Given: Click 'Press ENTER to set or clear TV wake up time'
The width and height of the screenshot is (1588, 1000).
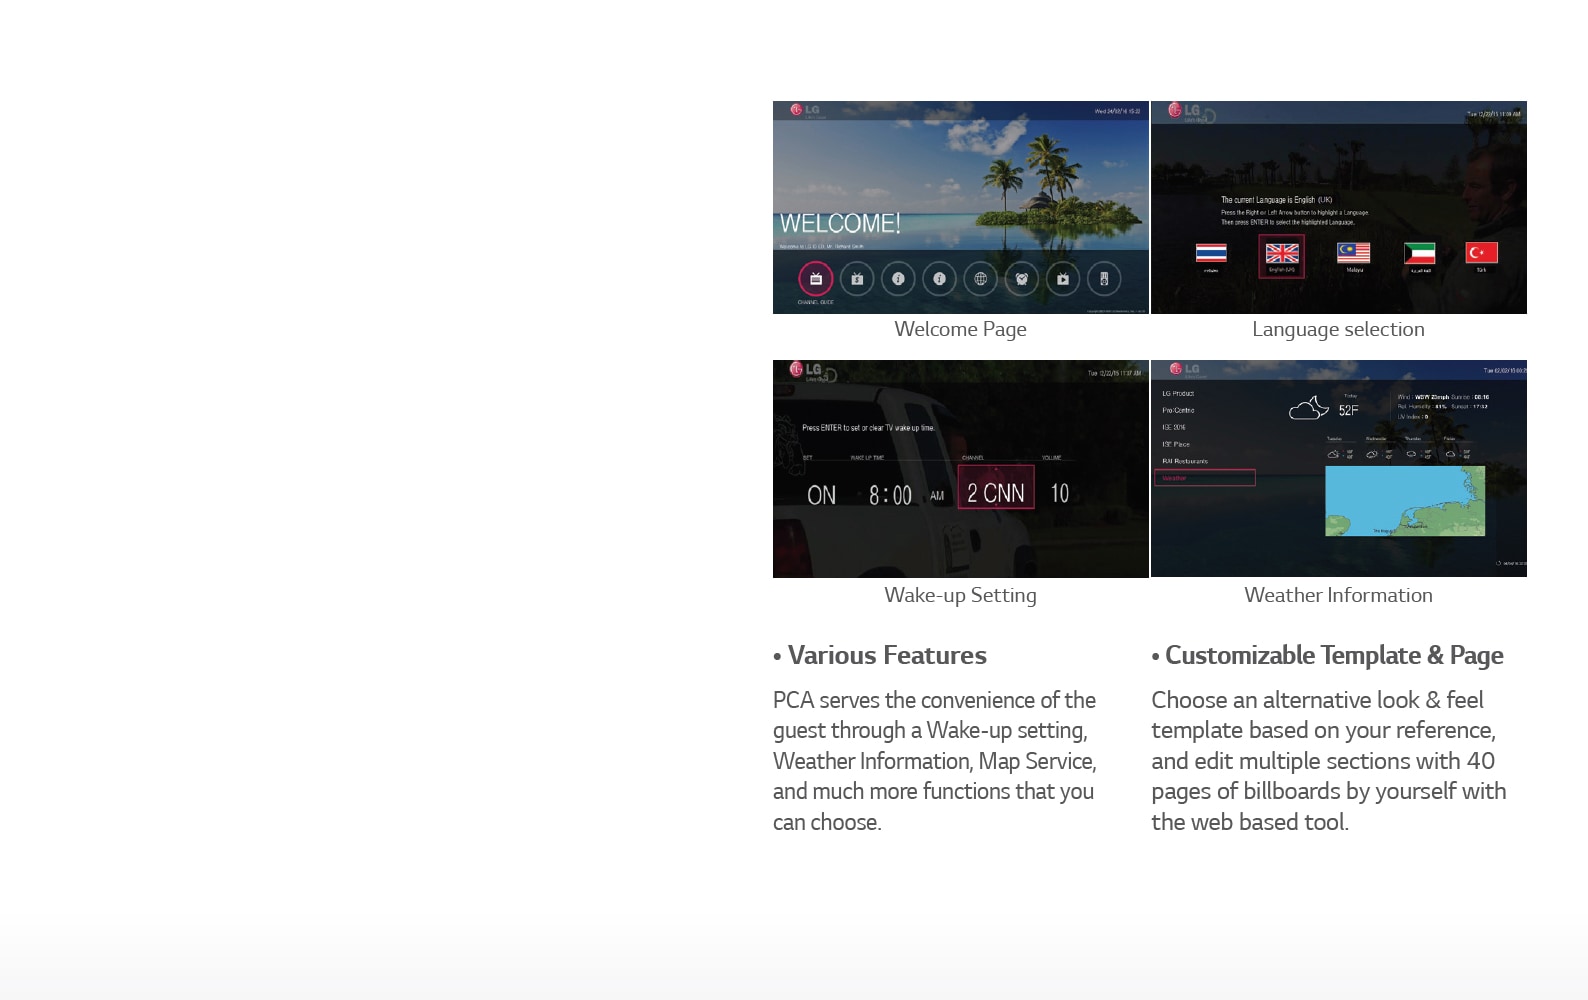Looking at the screenshot, I should pyautogui.click(x=868, y=428).
